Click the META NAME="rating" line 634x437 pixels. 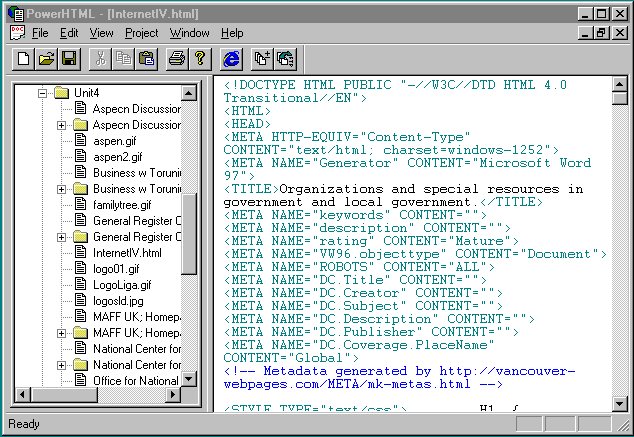[371, 241]
